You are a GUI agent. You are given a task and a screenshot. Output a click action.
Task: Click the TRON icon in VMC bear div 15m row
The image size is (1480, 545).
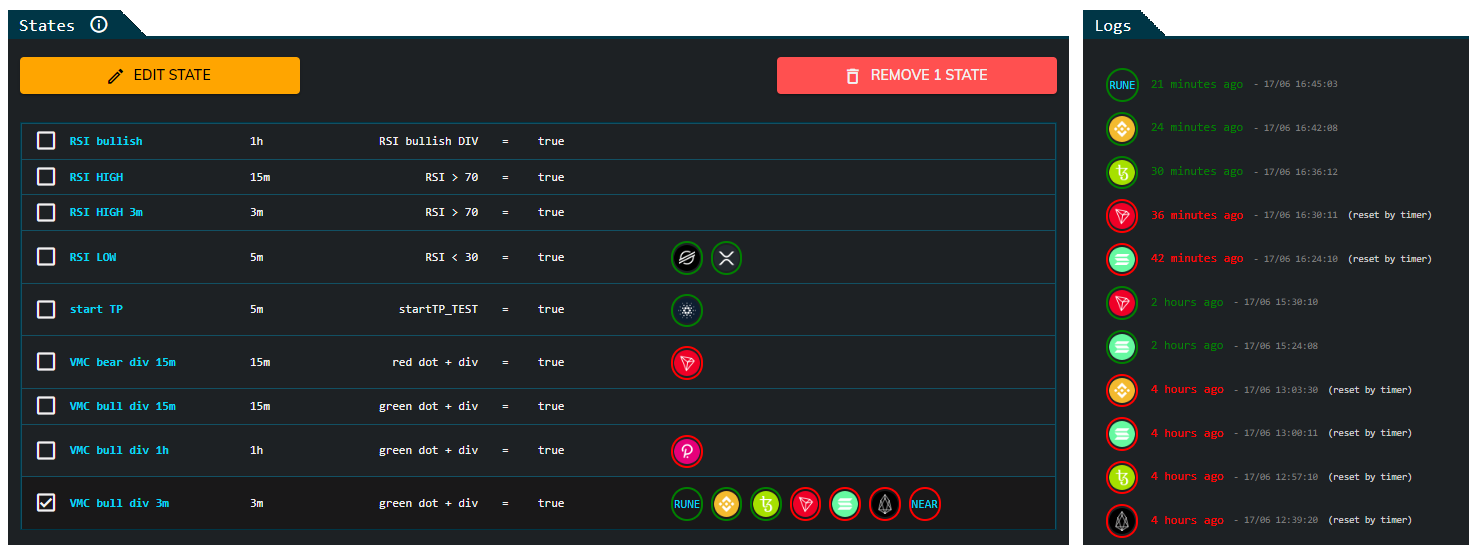[687, 363]
